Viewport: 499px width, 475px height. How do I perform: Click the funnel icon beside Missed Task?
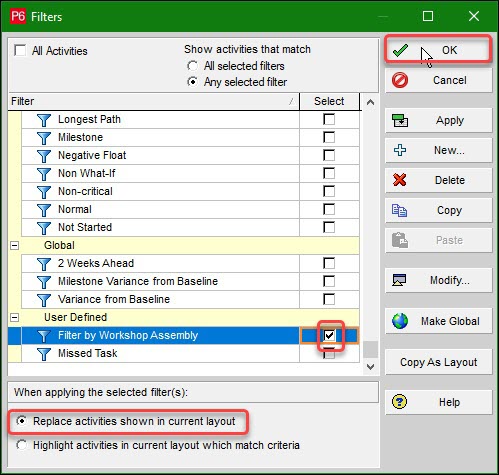(x=44, y=354)
